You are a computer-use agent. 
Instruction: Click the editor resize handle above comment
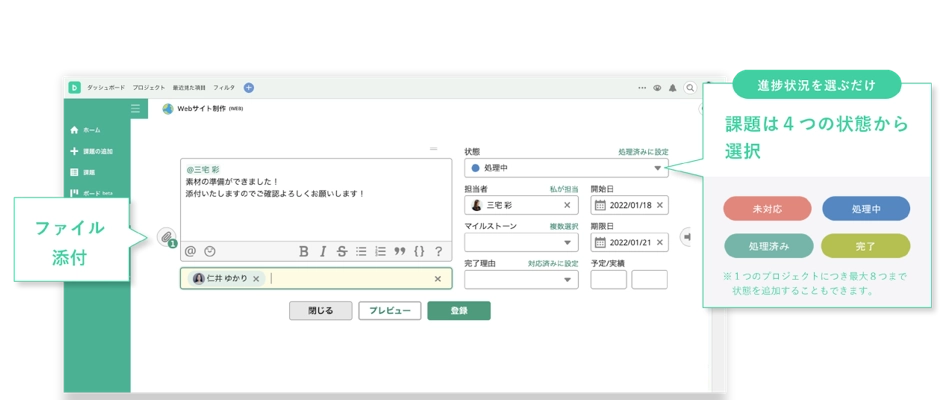coord(433,148)
